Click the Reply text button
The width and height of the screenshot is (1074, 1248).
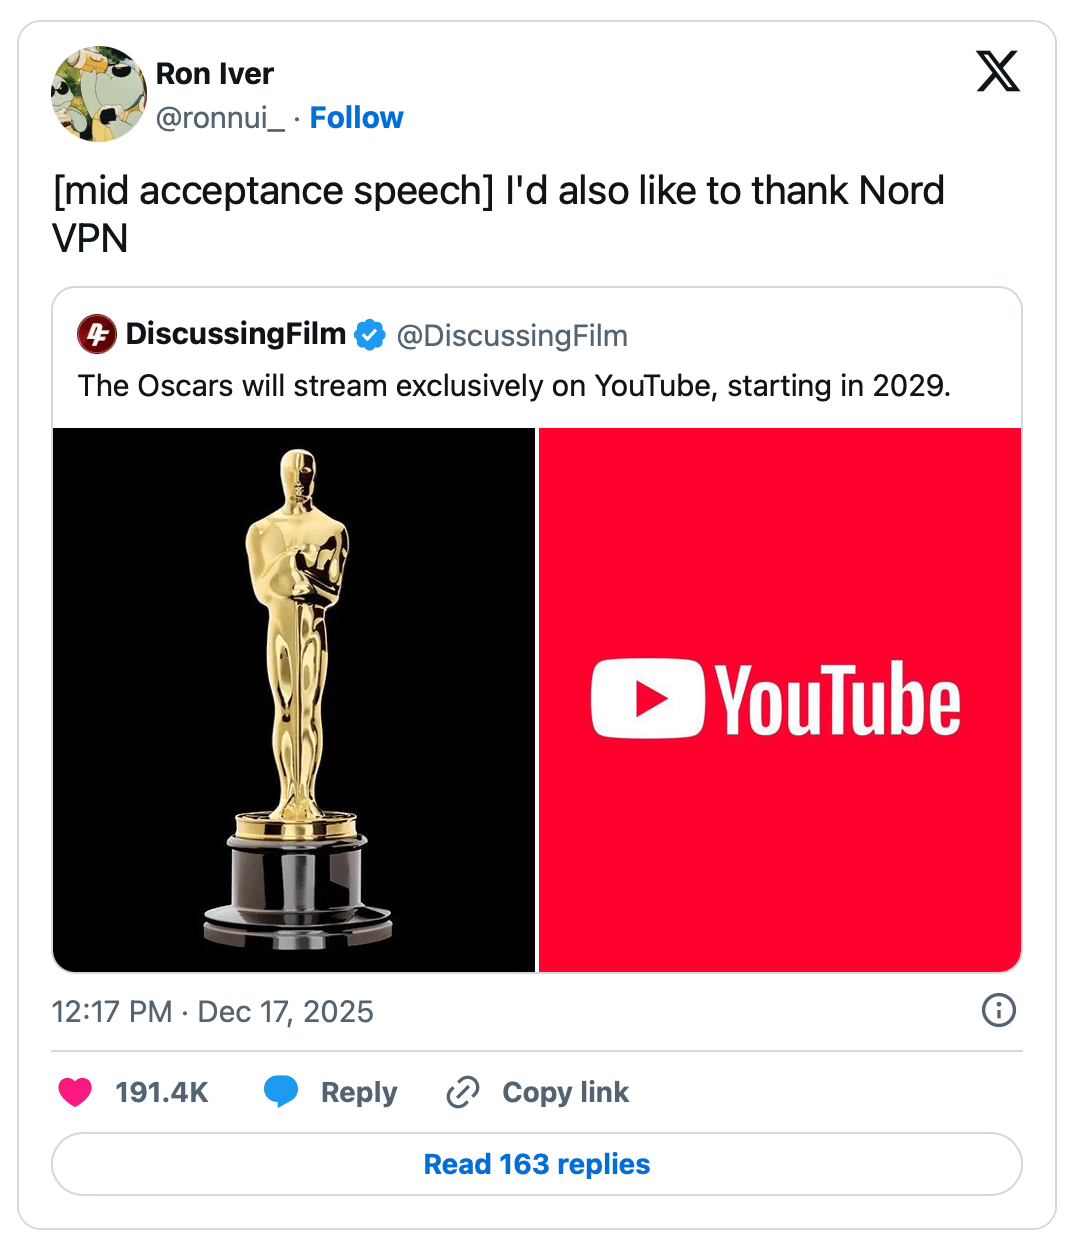[359, 1092]
